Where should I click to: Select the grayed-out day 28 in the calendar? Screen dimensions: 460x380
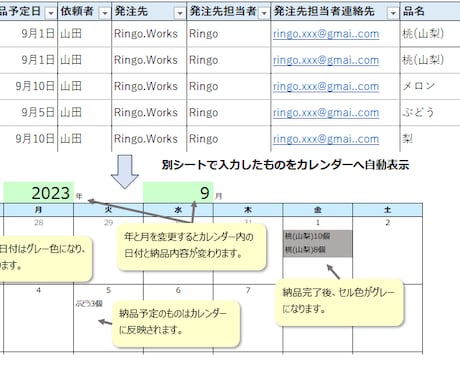pos(39,222)
